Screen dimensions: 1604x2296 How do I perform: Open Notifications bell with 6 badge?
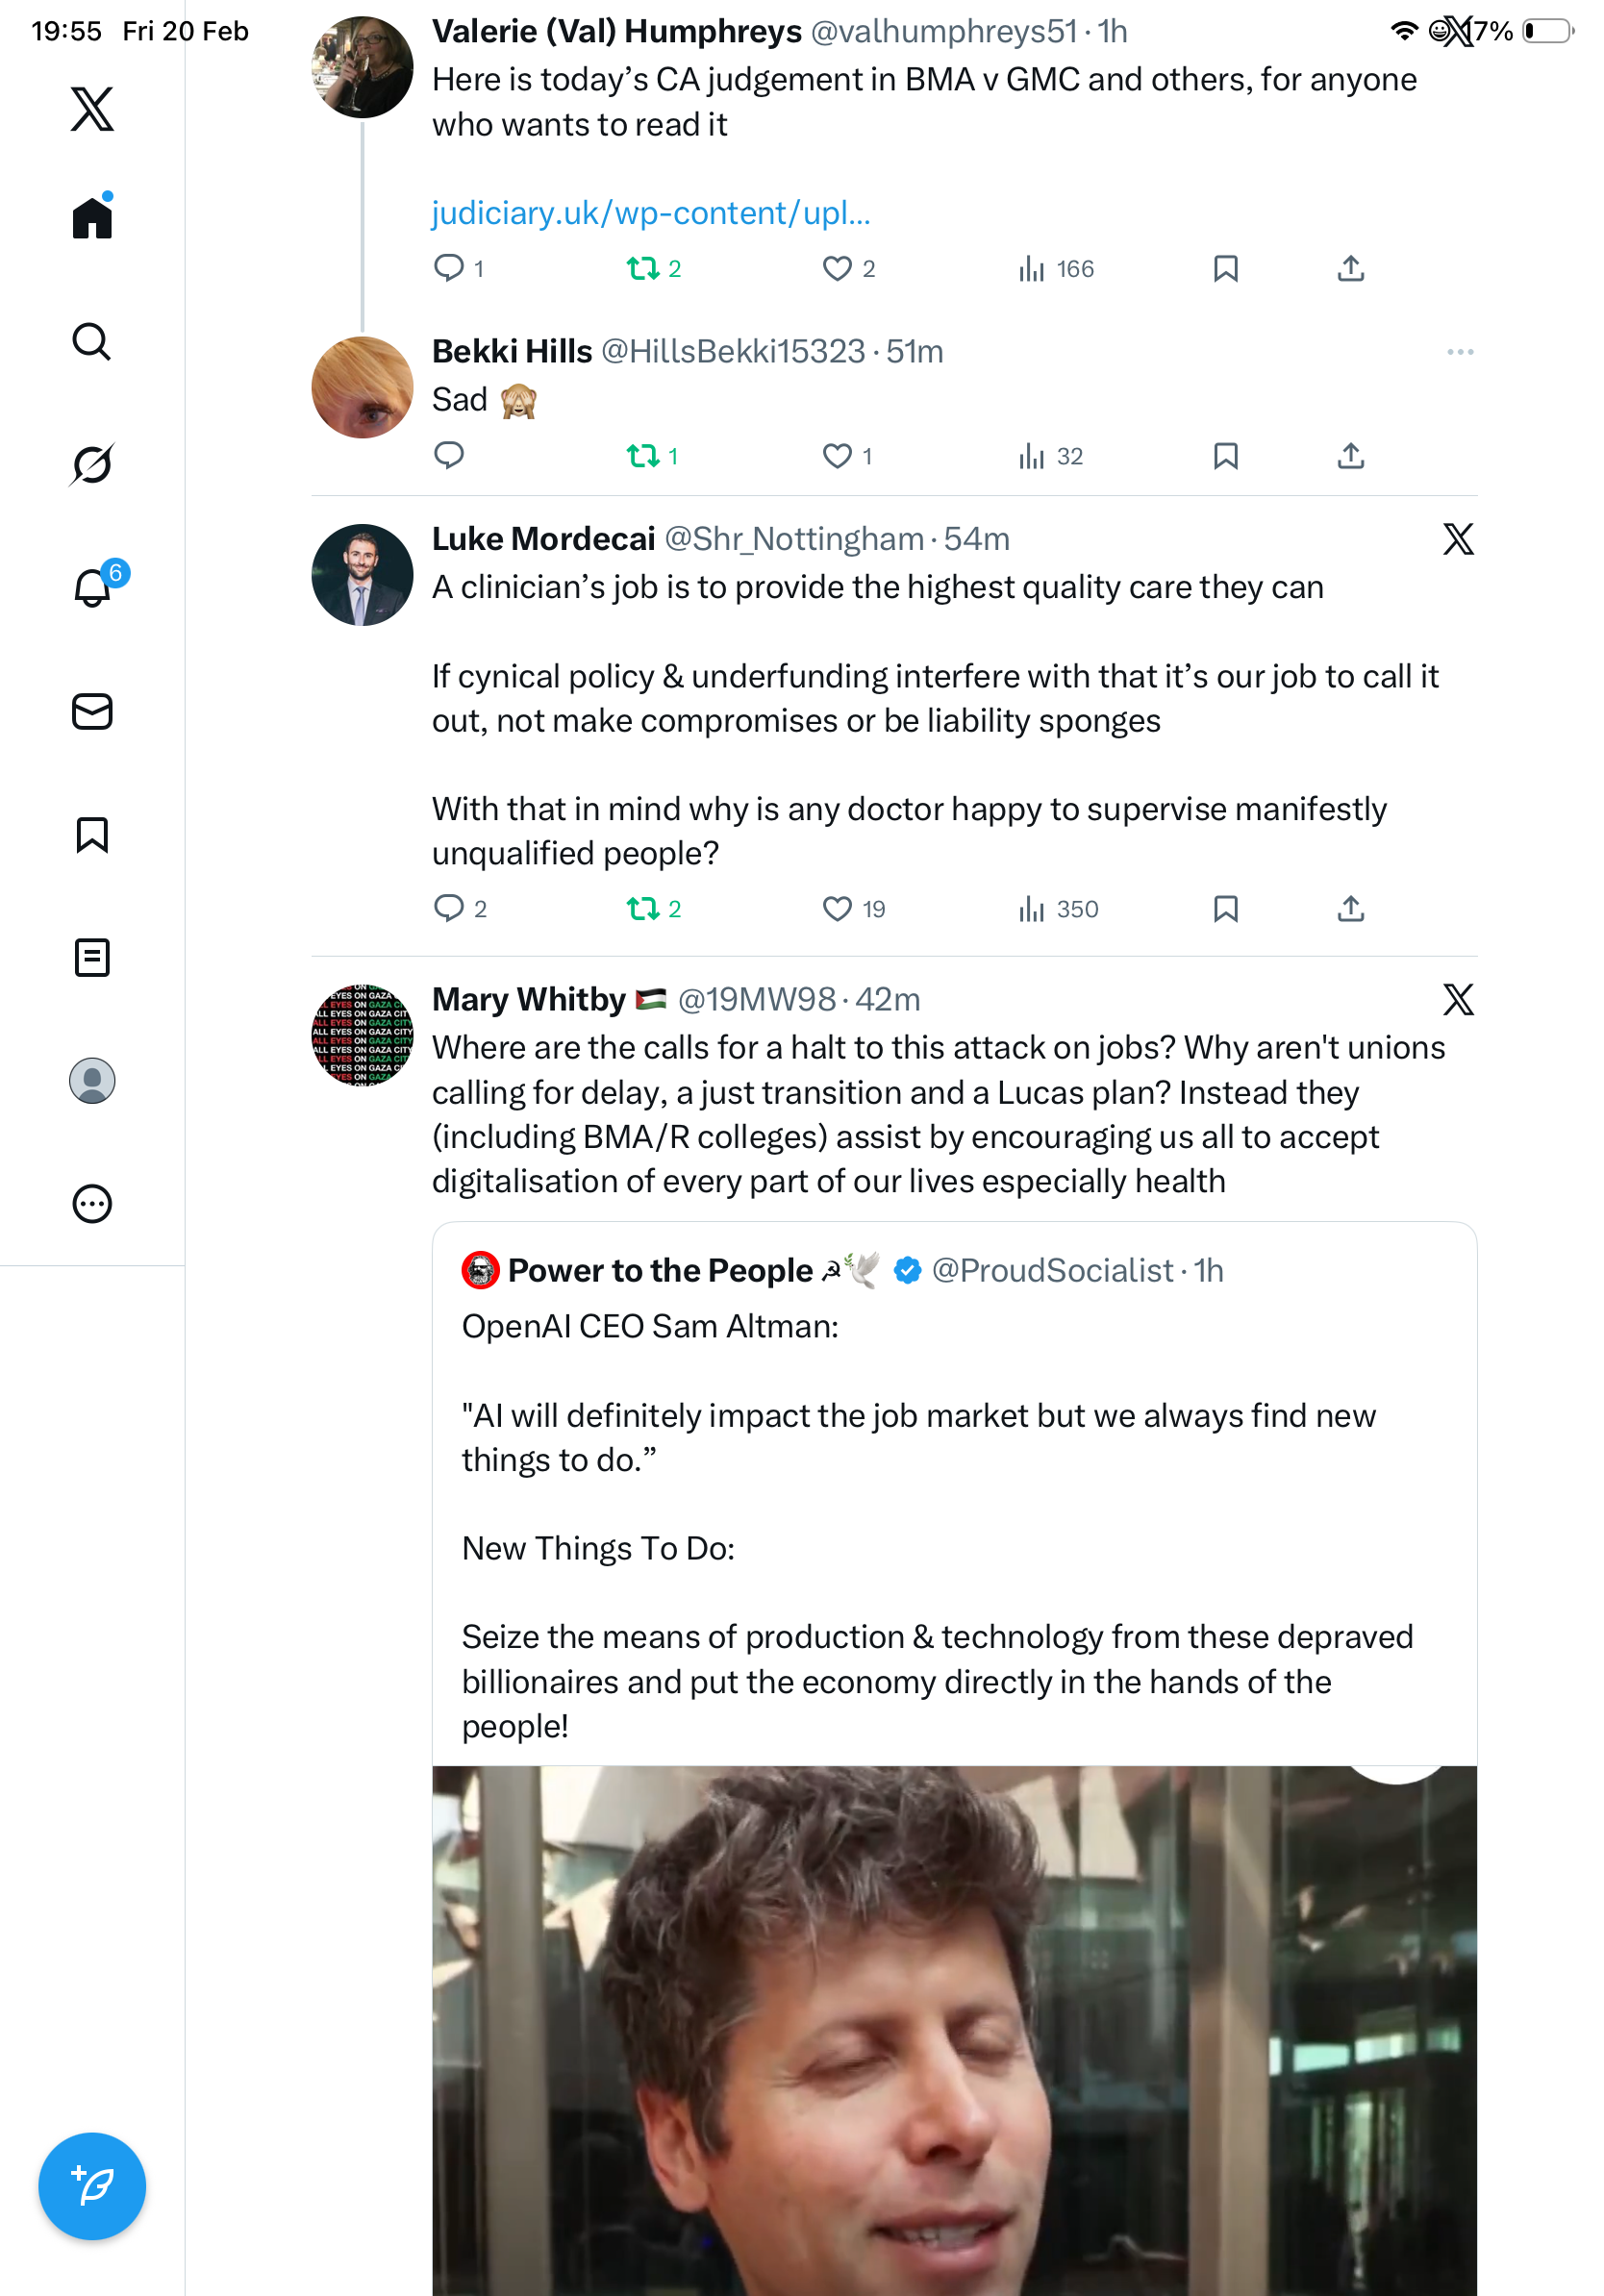click(x=93, y=587)
